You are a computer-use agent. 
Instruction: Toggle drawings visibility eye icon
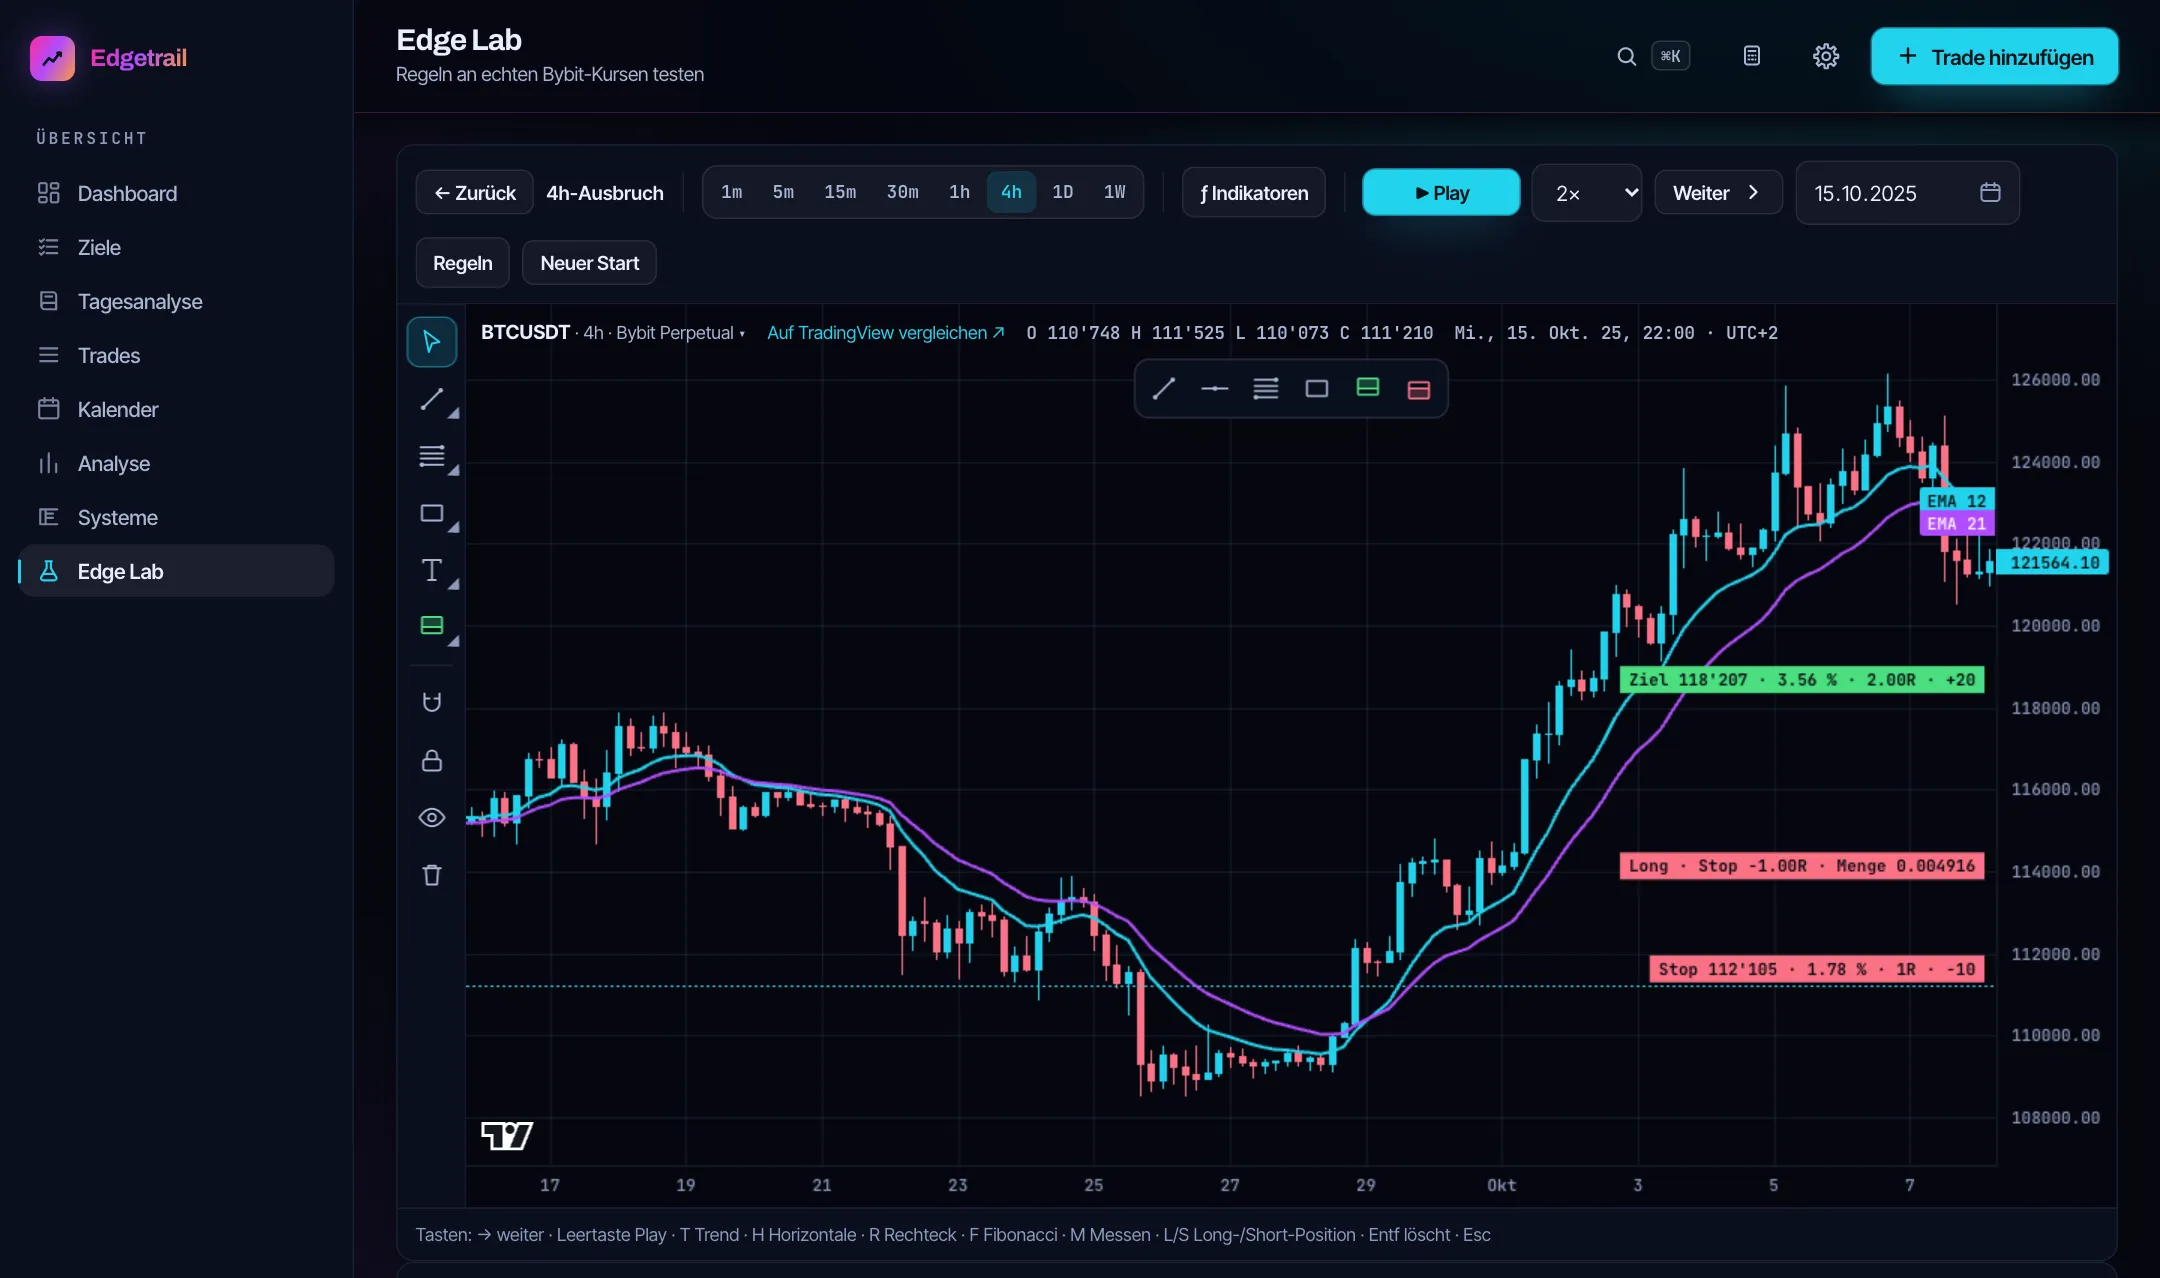pos(432,817)
